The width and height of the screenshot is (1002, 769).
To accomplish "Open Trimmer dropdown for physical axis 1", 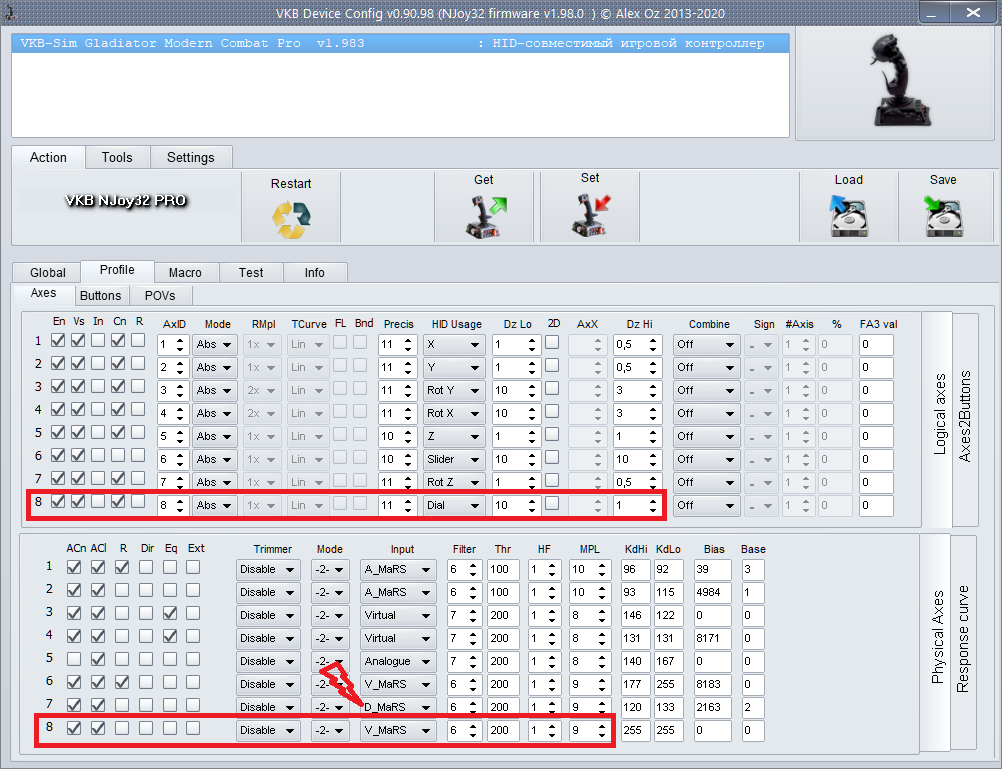I will (x=268, y=570).
